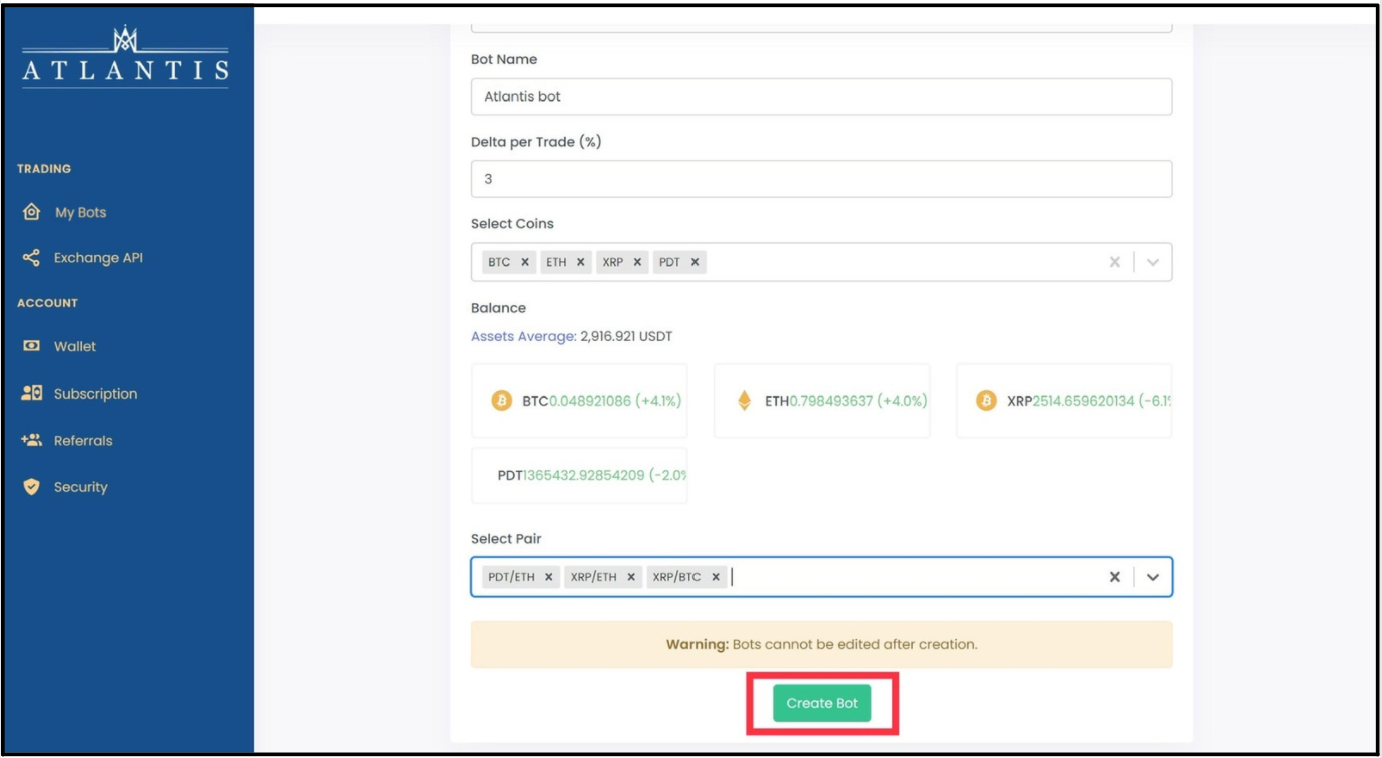Click the Security shield icon
Image resolution: width=1382 pixels, height=758 pixels.
(x=31, y=487)
